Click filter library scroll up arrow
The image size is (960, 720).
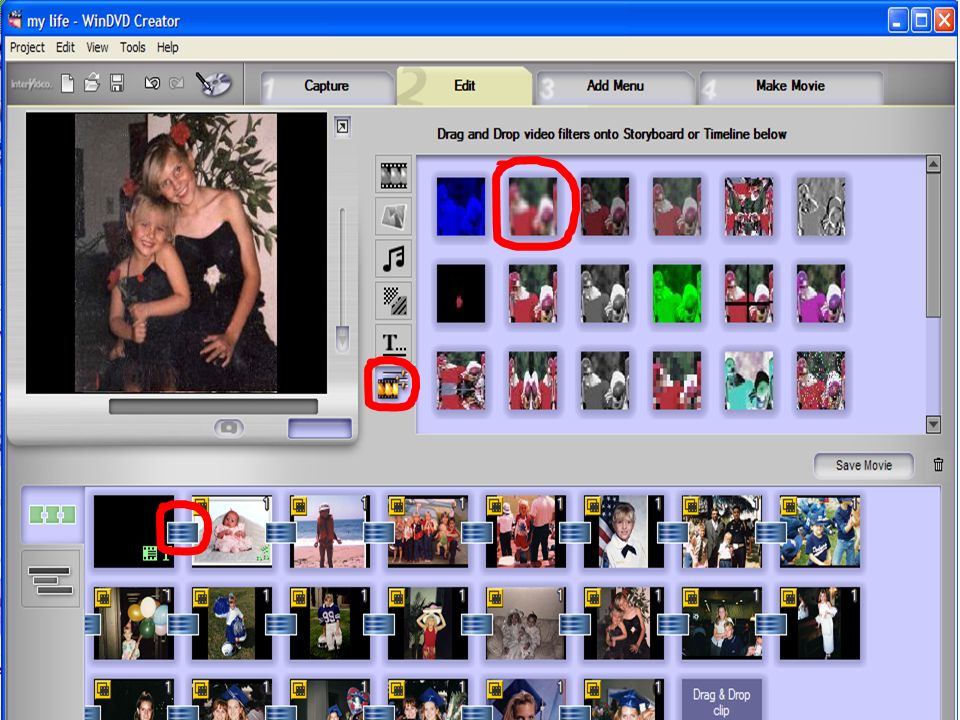click(933, 164)
